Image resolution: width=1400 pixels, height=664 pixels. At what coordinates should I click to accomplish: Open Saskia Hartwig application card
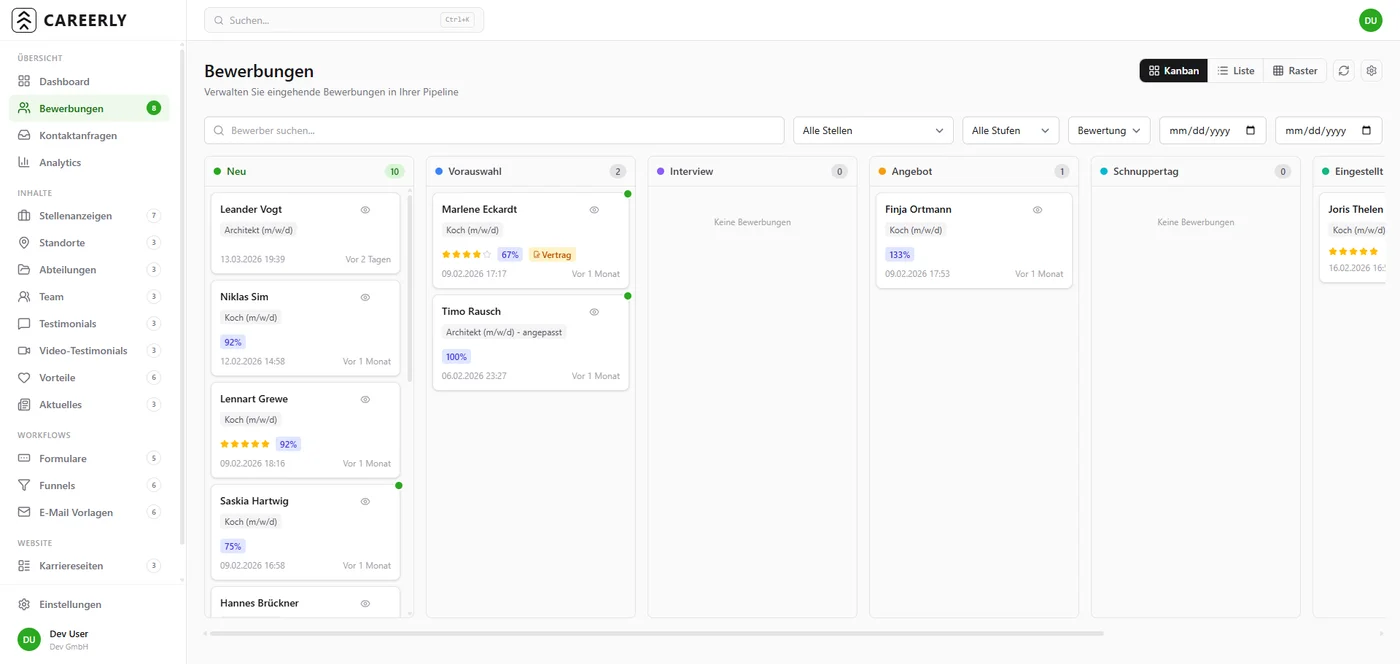[x=305, y=532]
